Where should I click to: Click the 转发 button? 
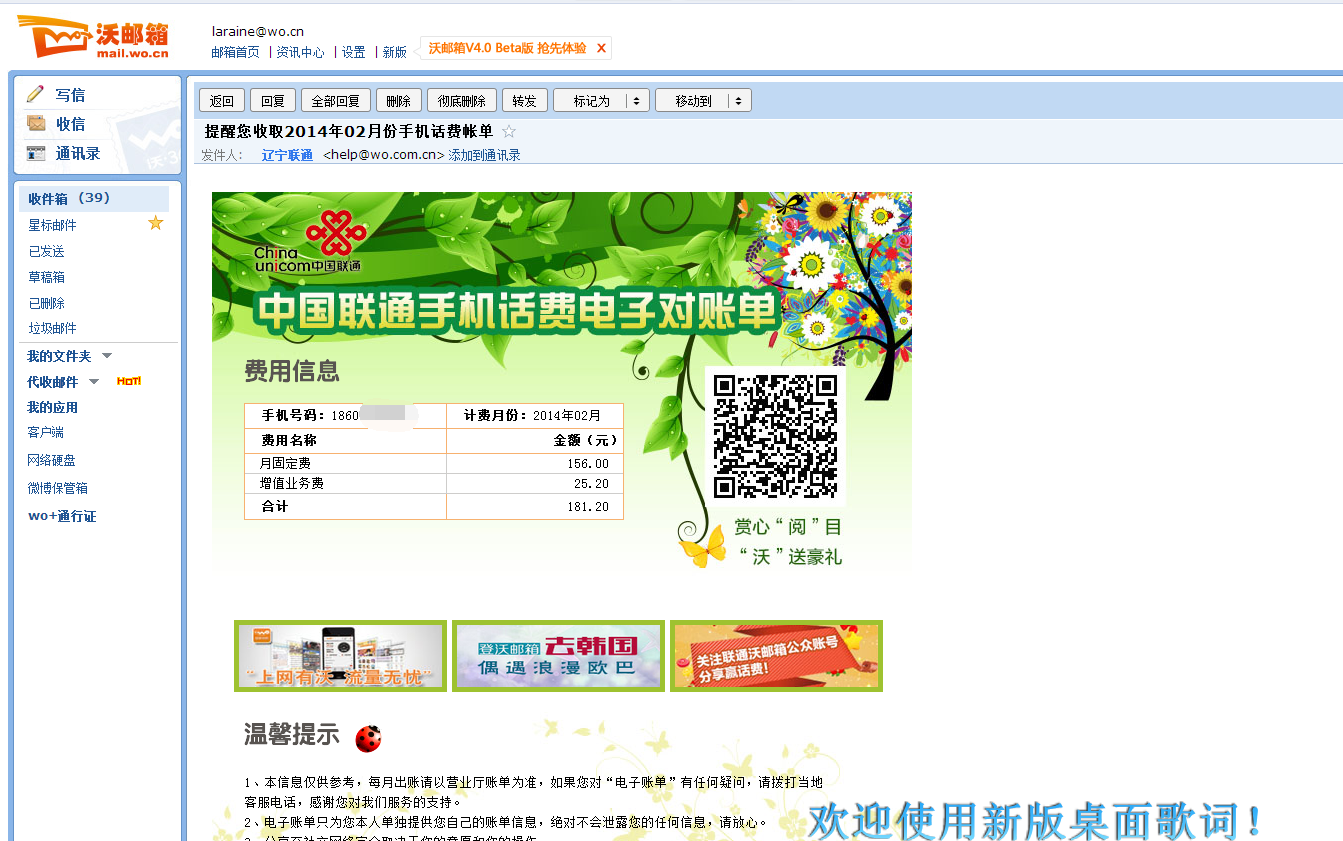[x=525, y=101]
